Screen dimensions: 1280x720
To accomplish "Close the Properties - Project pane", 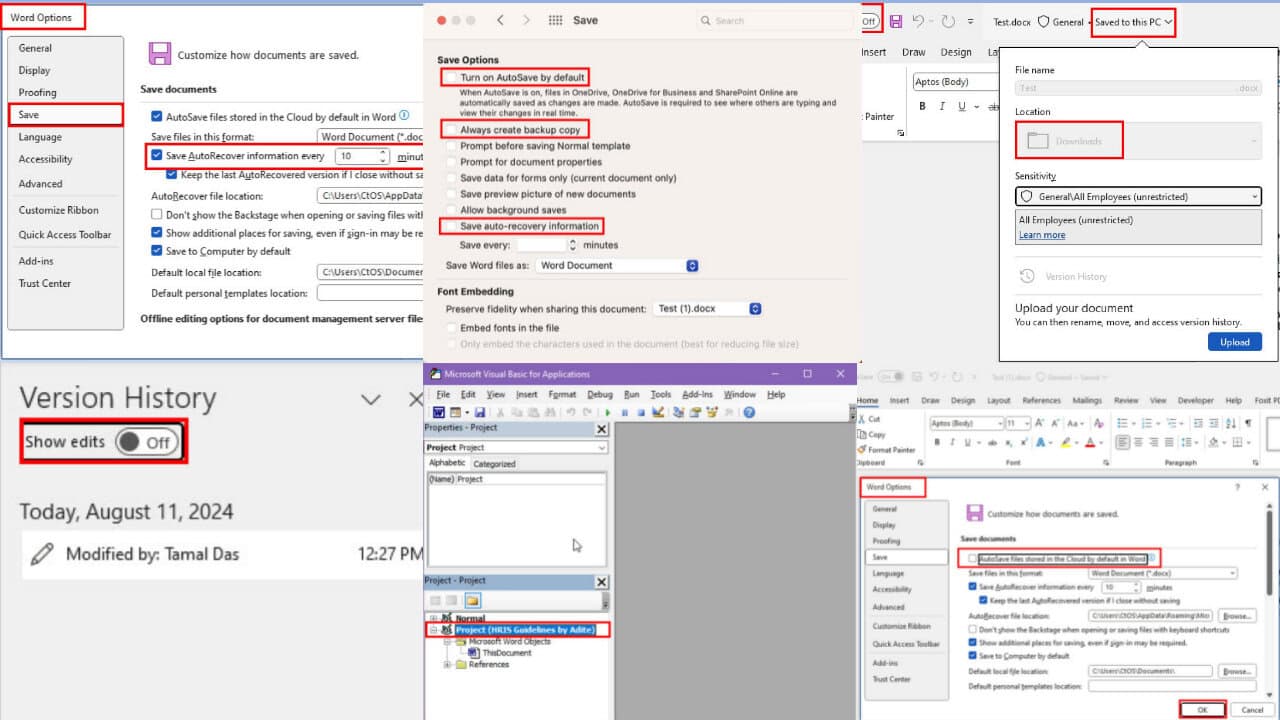I will pos(601,429).
